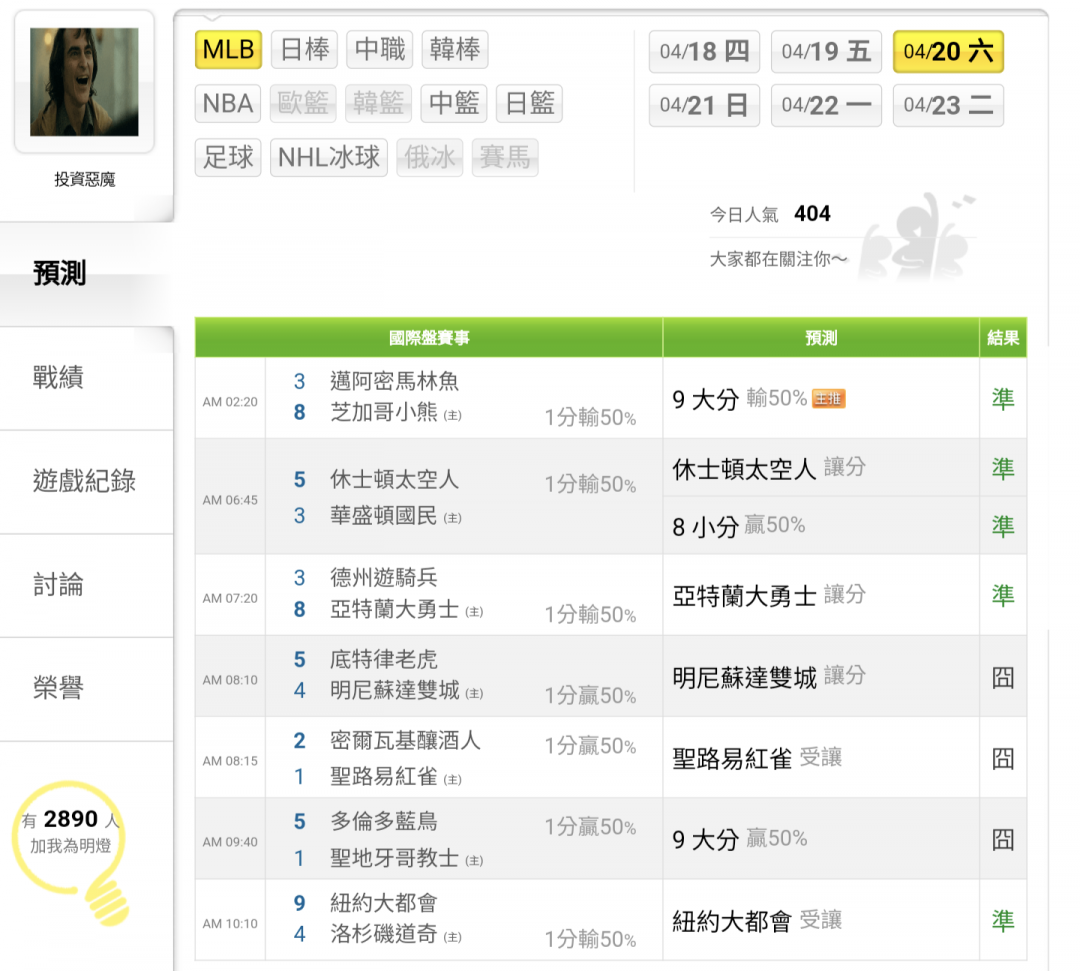Click the 8 小分 贏50% prediction
Image resolution: width=1080 pixels, height=971 pixels.
pos(738,526)
